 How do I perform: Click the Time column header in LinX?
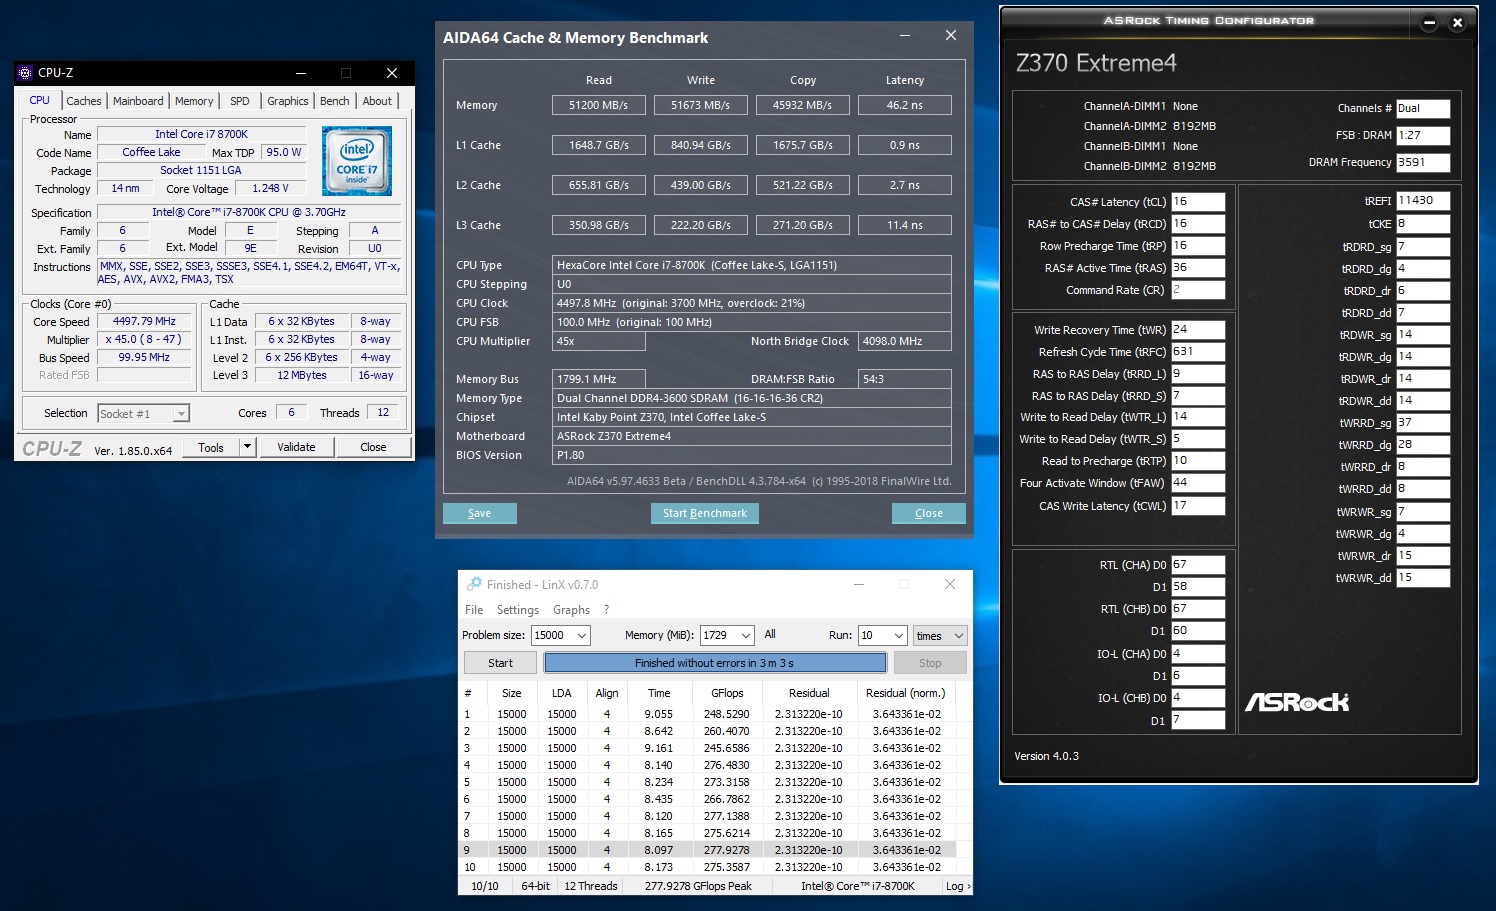[659, 693]
